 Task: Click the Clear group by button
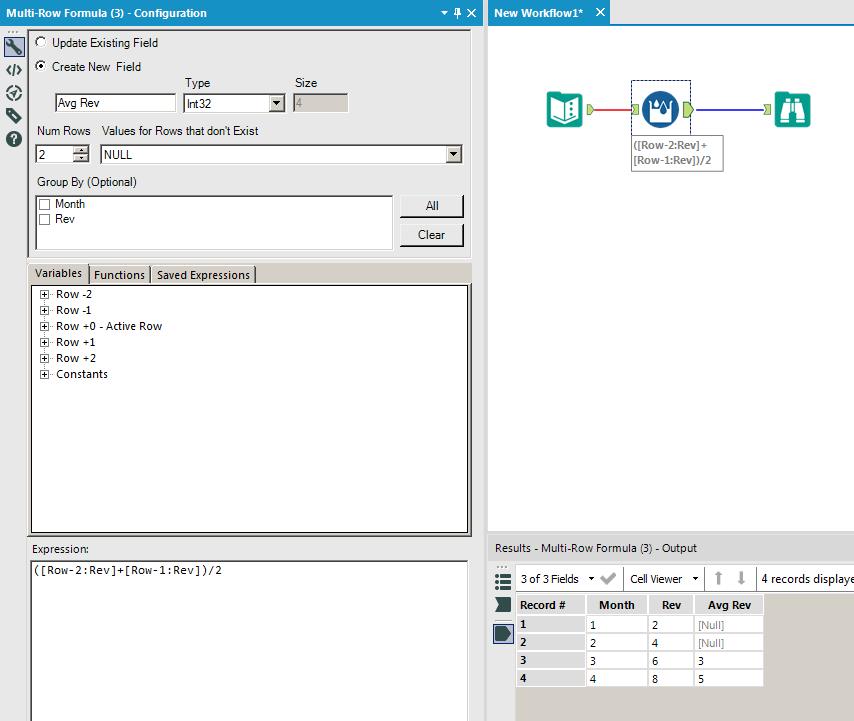[432, 235]
